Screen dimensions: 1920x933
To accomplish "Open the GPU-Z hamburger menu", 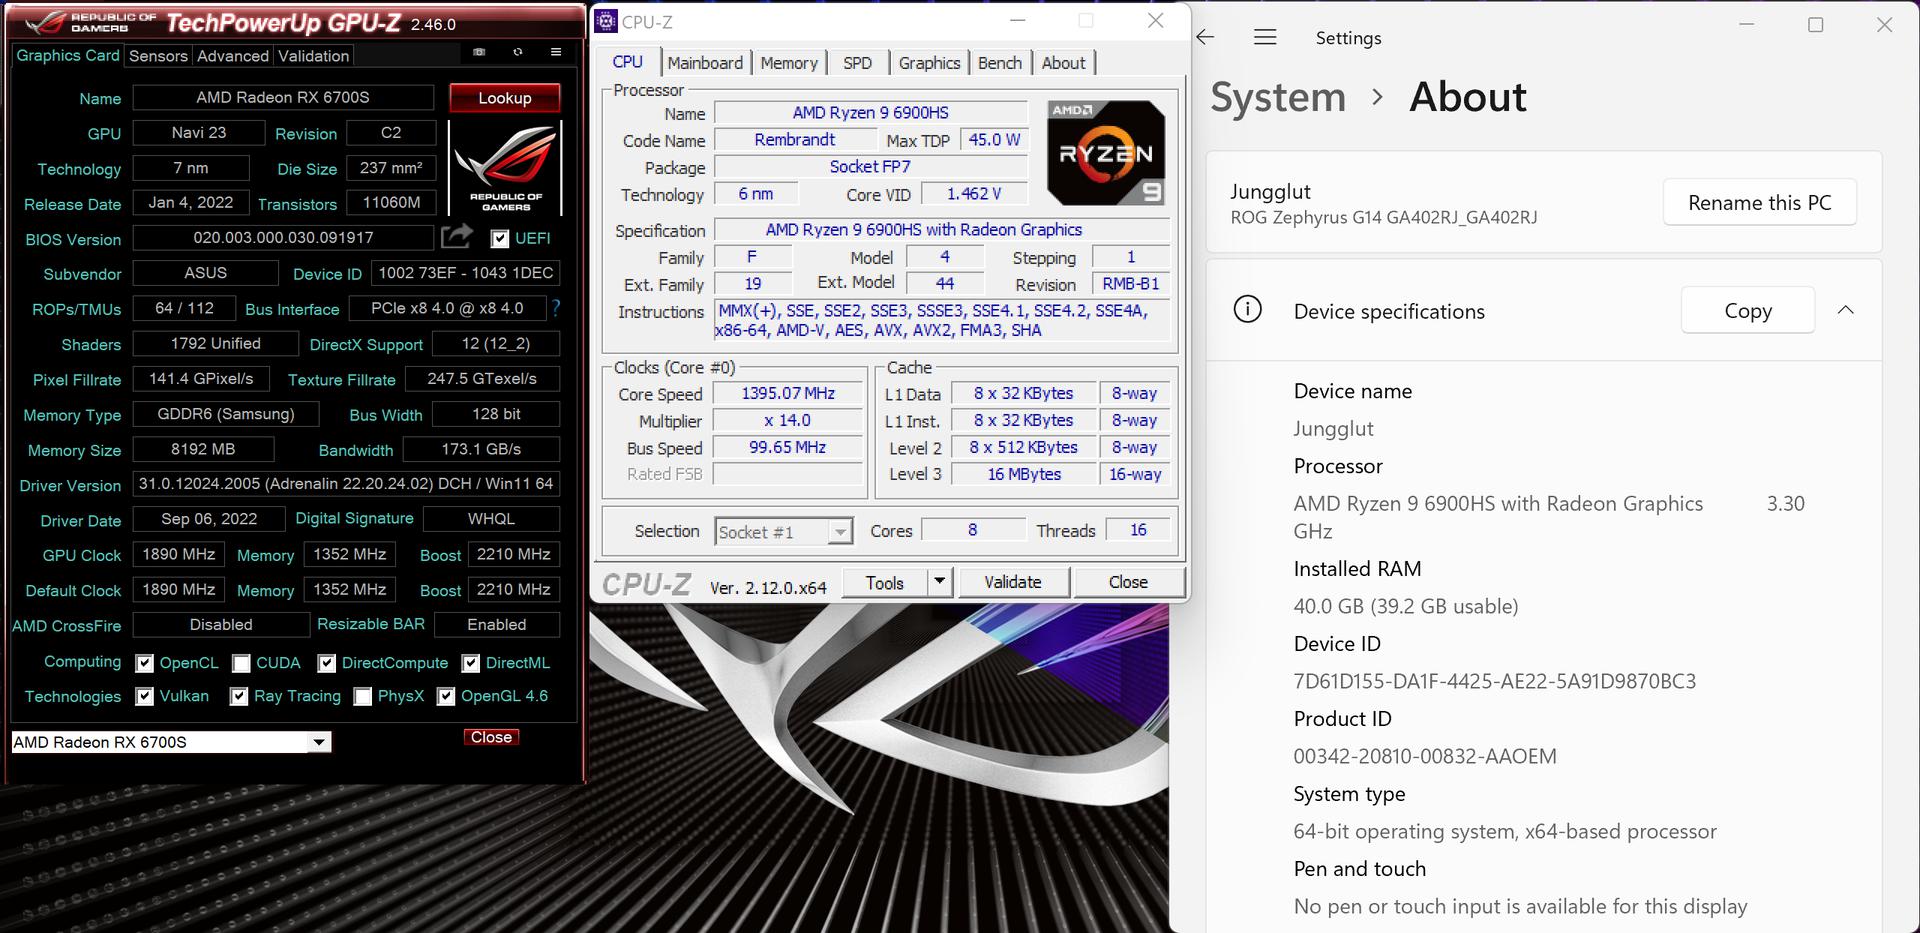I will (556, 52).
